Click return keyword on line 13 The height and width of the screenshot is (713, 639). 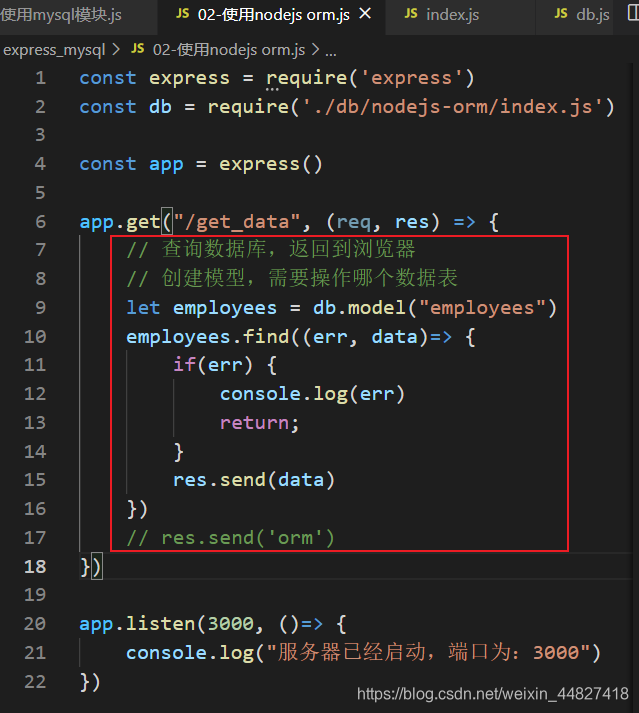[254, 423]
